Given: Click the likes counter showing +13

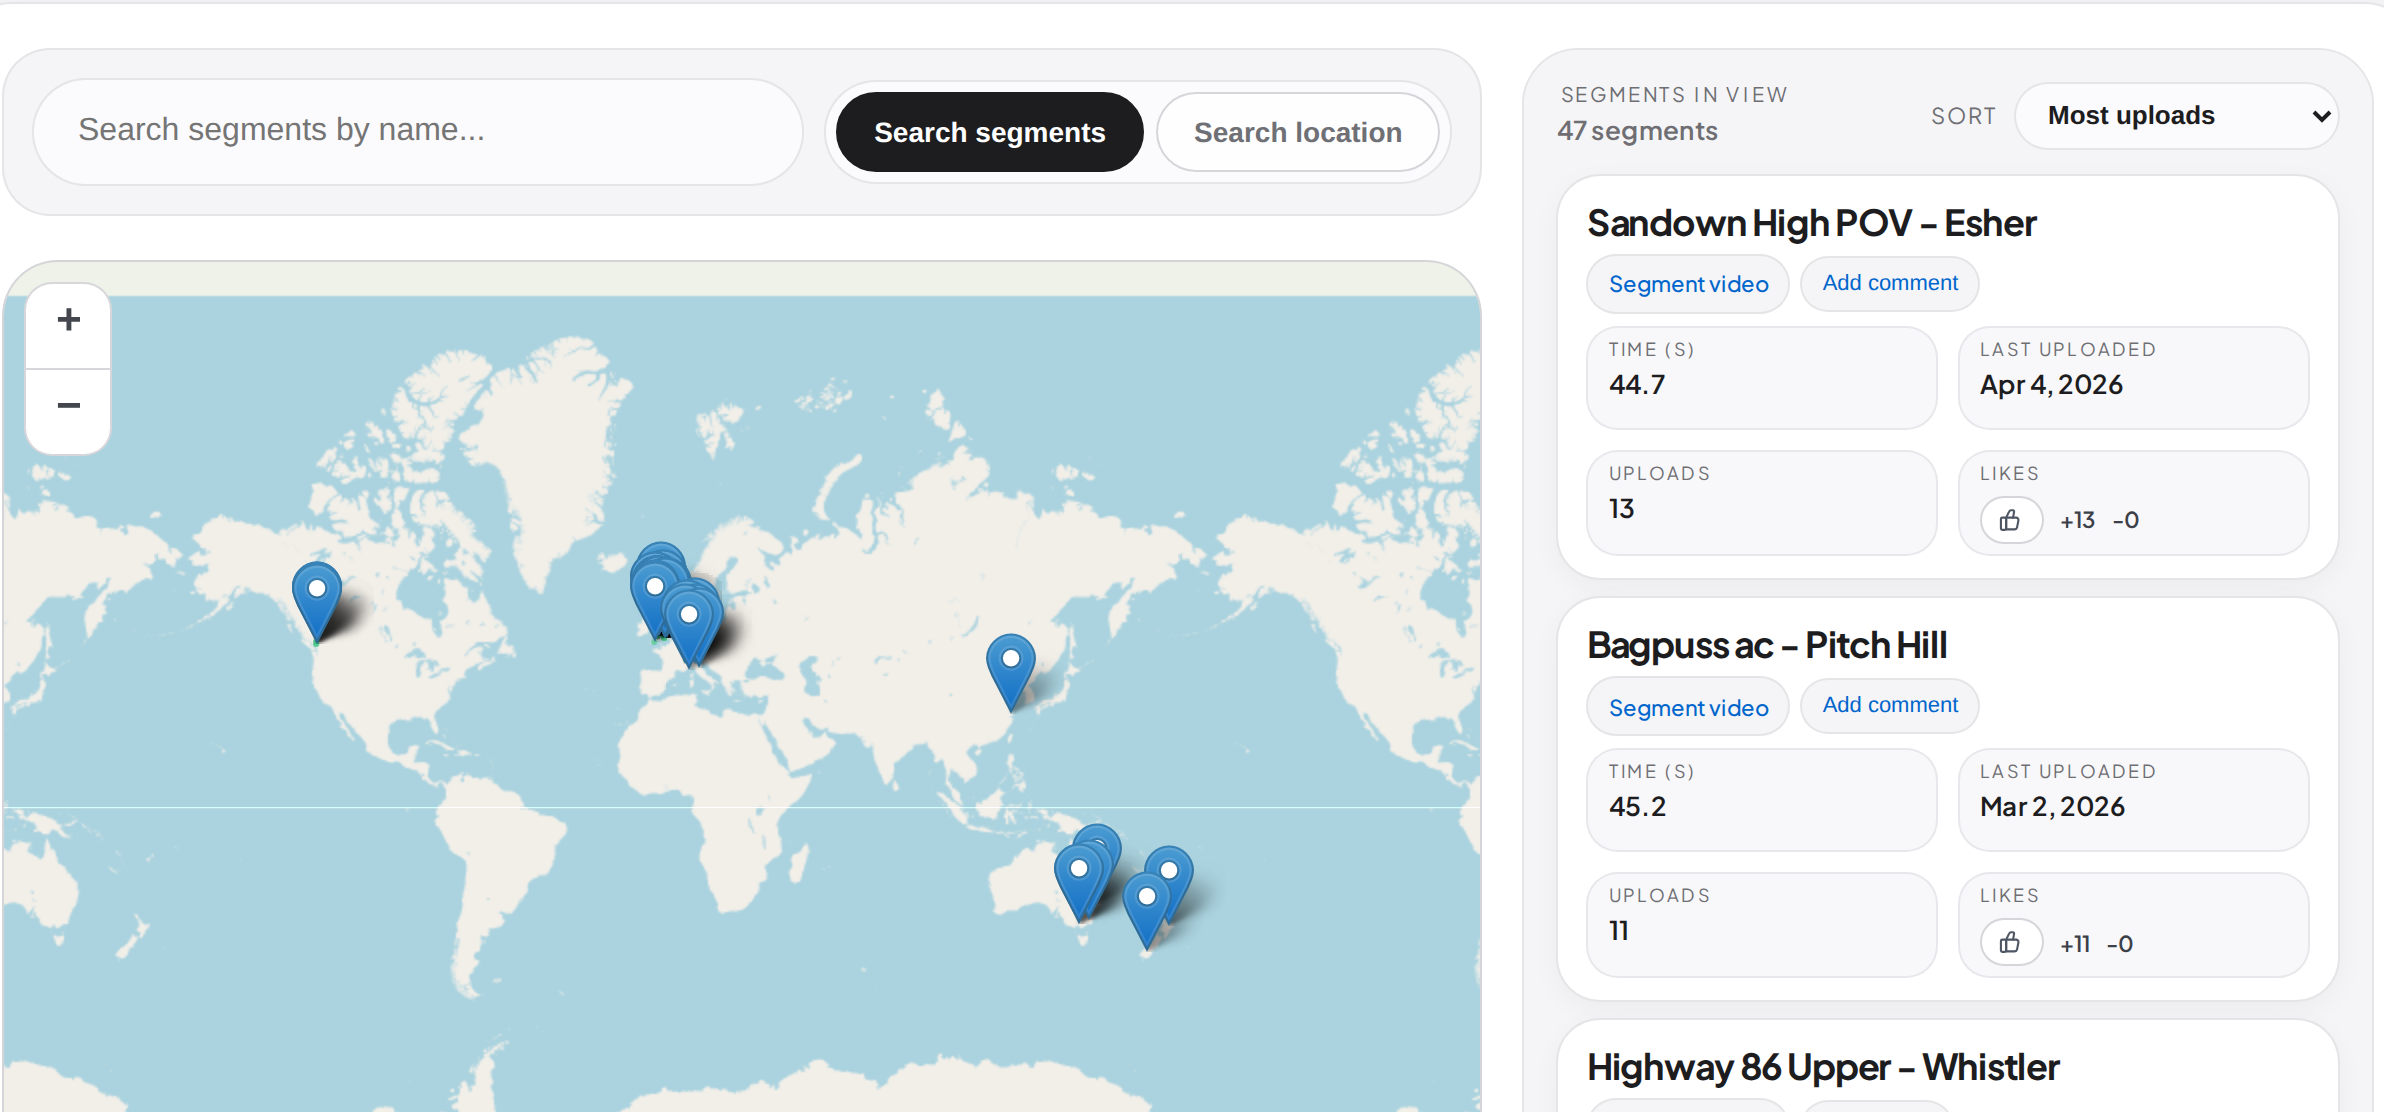Looking at the screenshot, I should [x=2078, y=520].
